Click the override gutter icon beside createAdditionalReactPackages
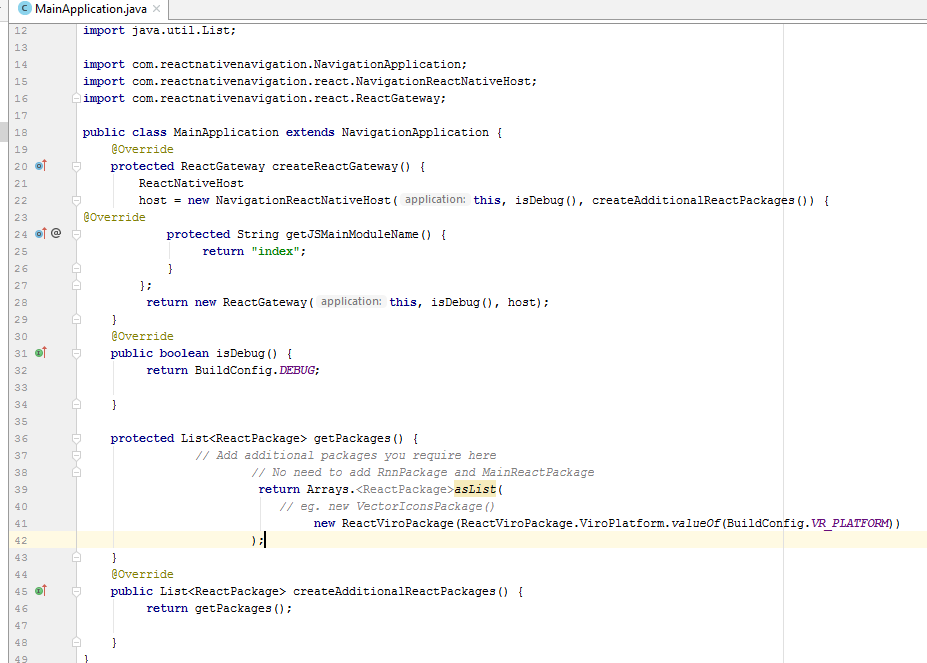 click(x=42, y=591)
